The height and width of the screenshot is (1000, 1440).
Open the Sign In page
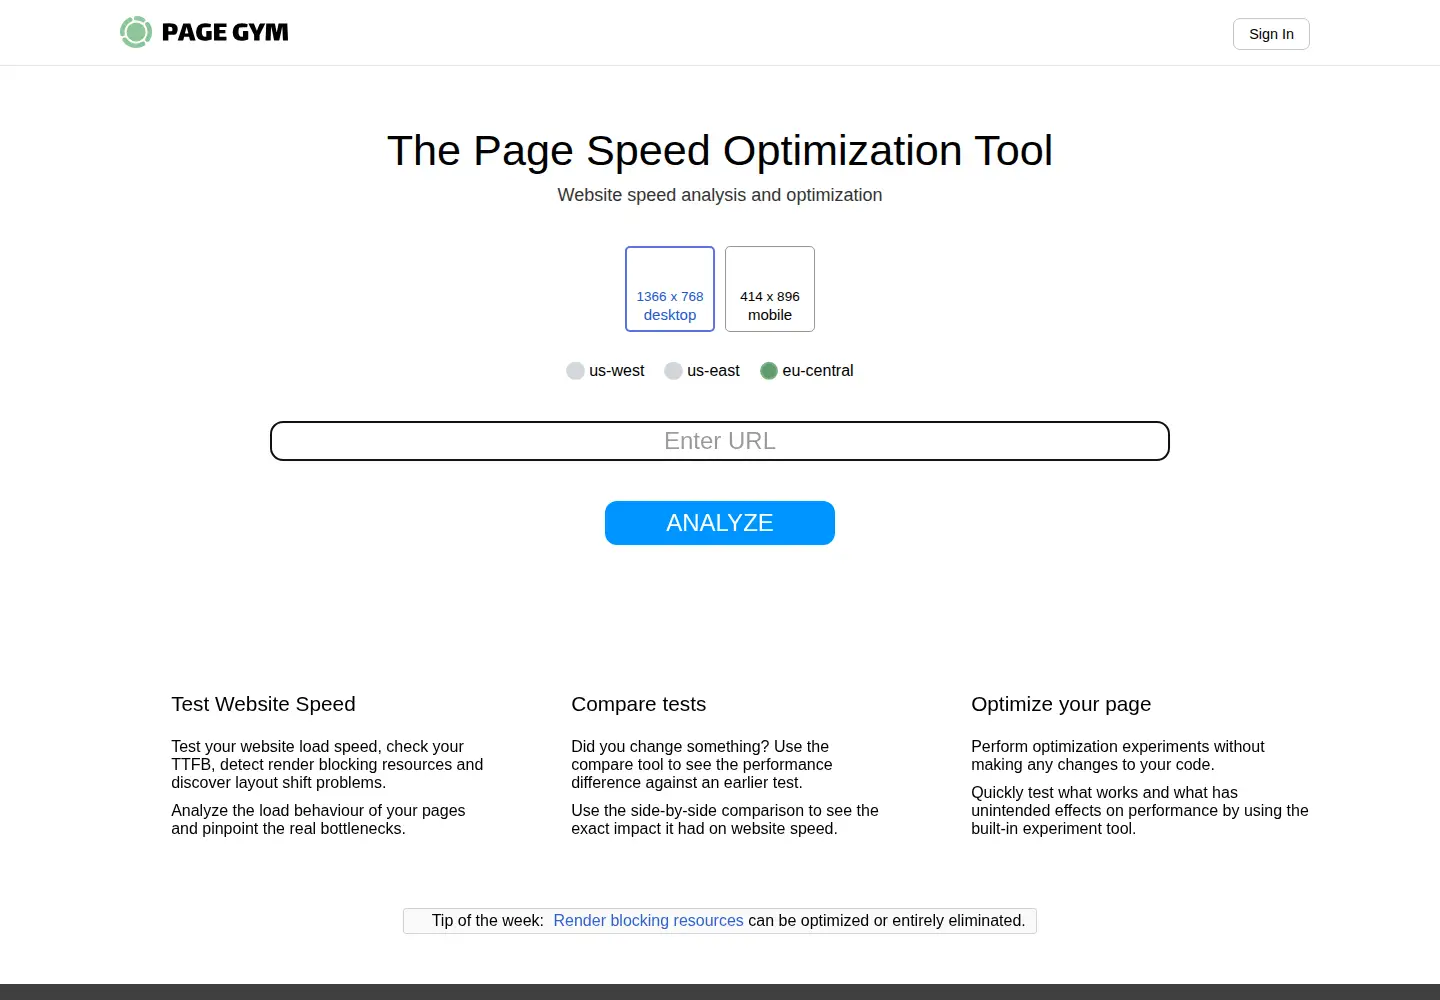tap(1271, 34)
